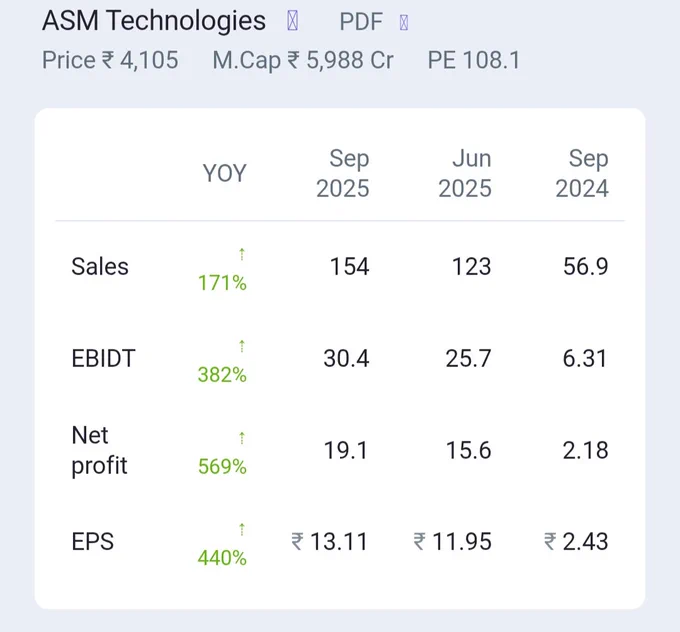Select the Sep 2025 column header

tap(343, 173)
